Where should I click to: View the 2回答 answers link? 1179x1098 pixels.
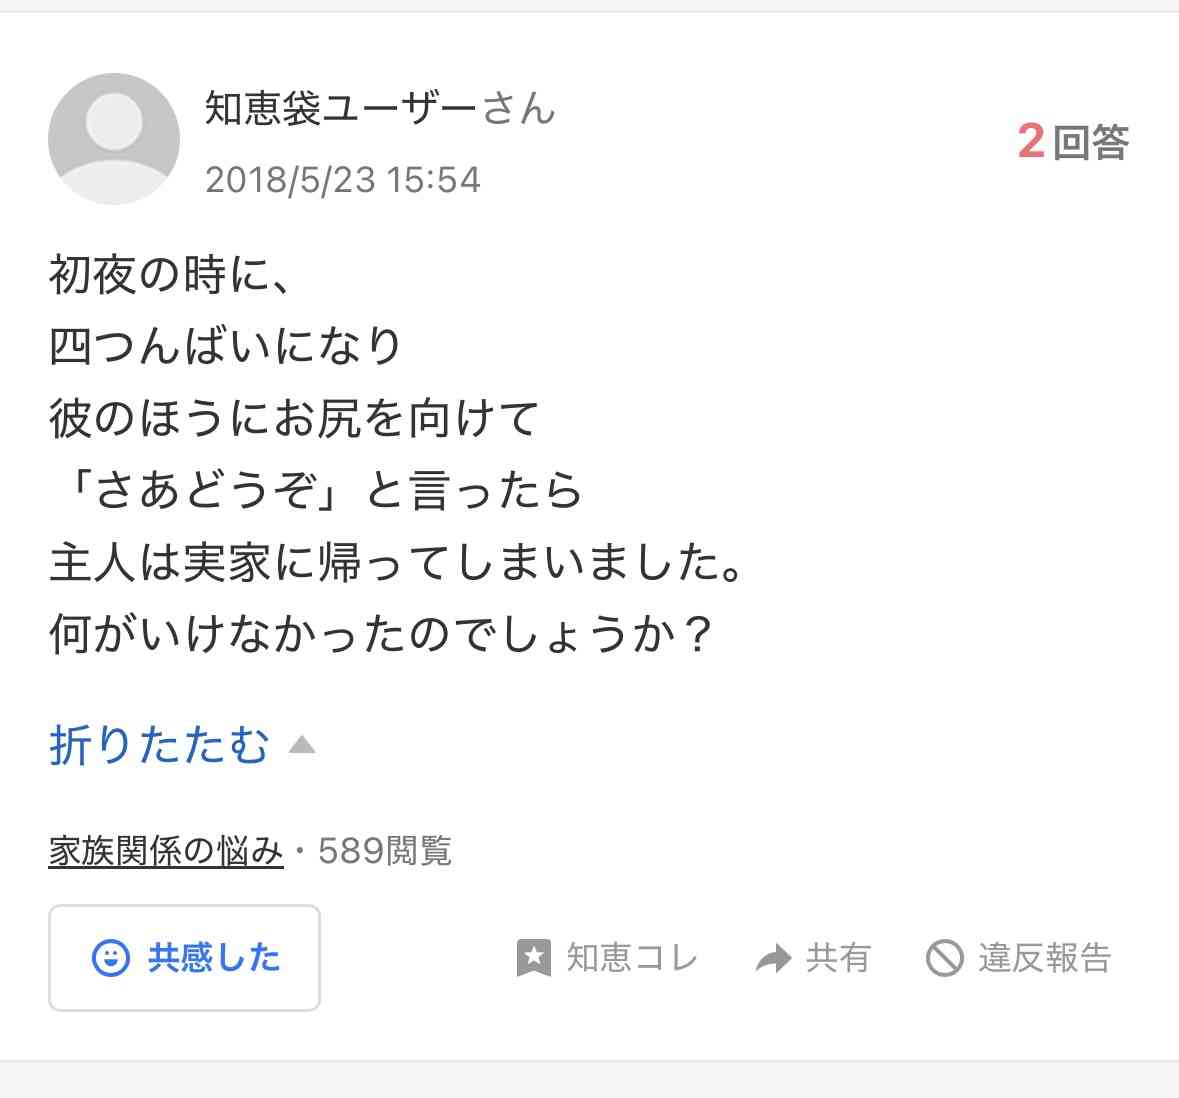pyautogui.click(x=1072, y=141)
